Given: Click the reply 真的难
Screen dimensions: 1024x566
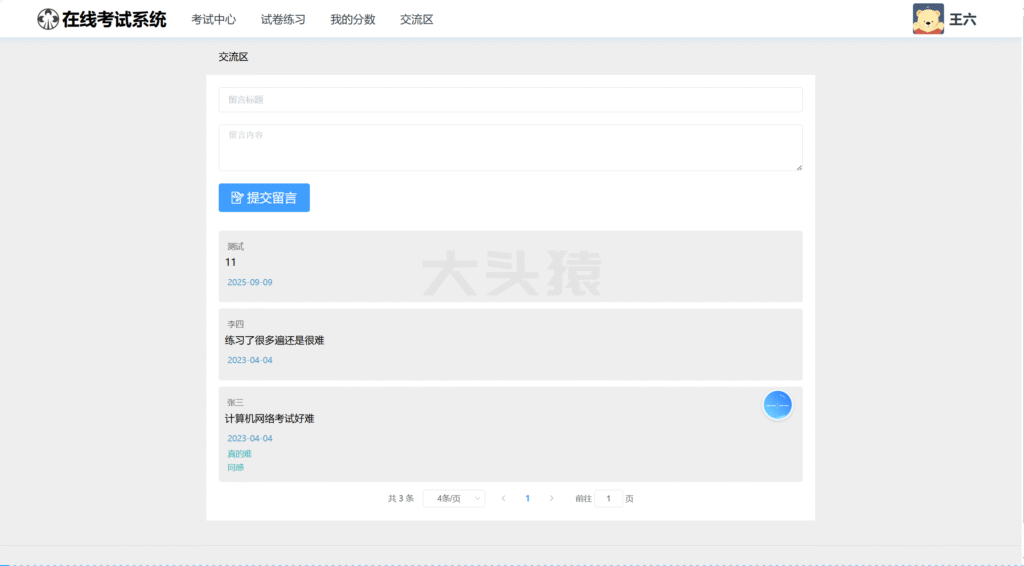Looking at the screenshot, I should tap(239, 453).
